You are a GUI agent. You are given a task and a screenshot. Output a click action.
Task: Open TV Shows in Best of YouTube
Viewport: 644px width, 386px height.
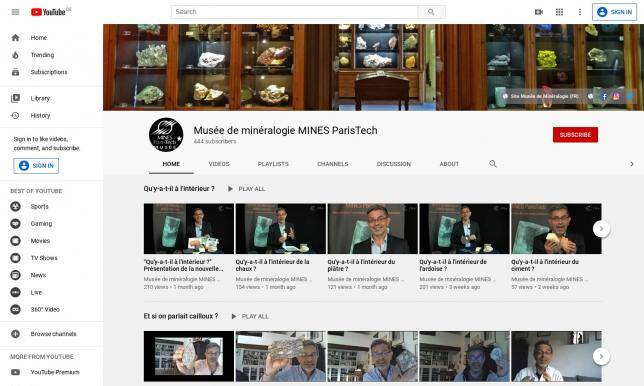pyautogui.click(x=51, y=258)
